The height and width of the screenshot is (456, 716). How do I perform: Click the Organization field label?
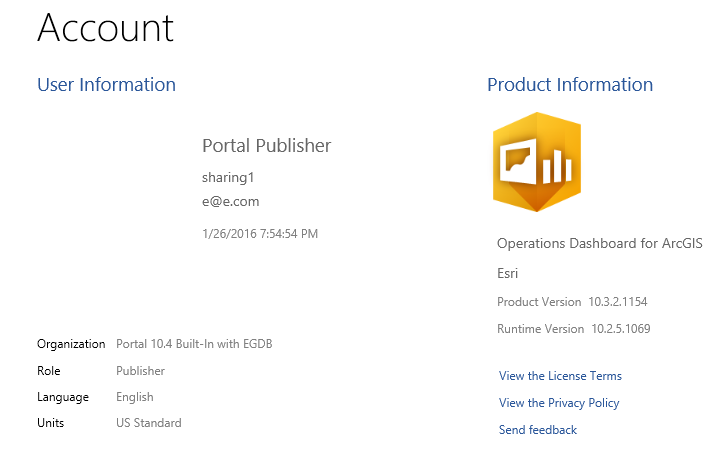[71, 344]
